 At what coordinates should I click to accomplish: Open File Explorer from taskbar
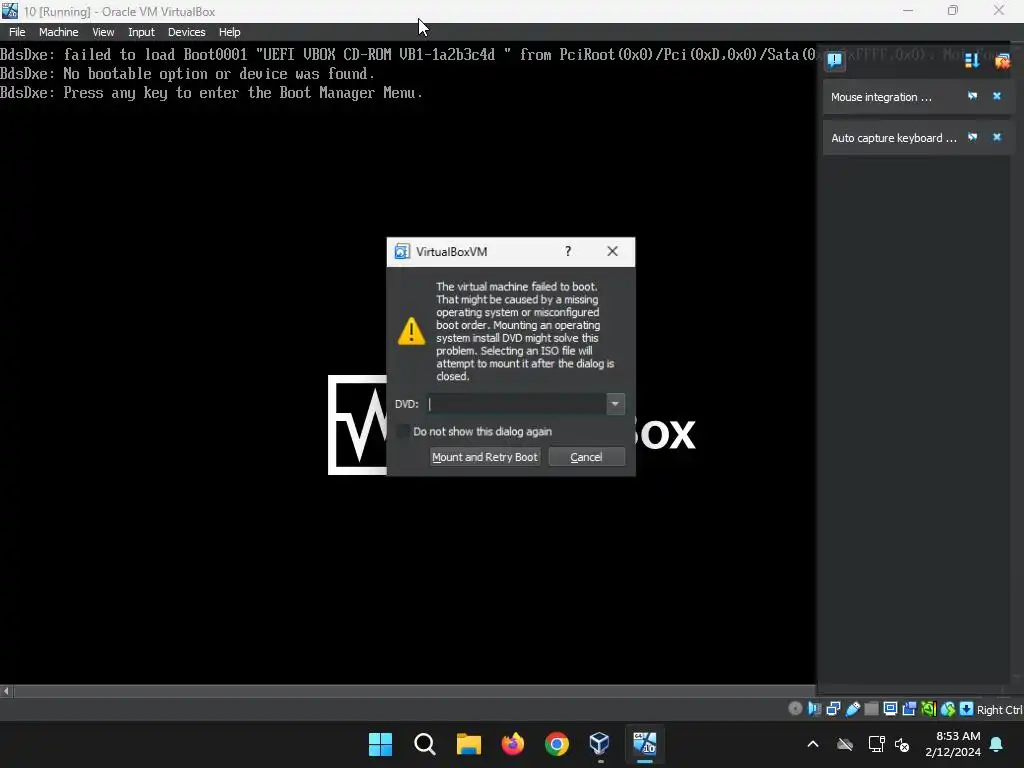tap(469, 744)
